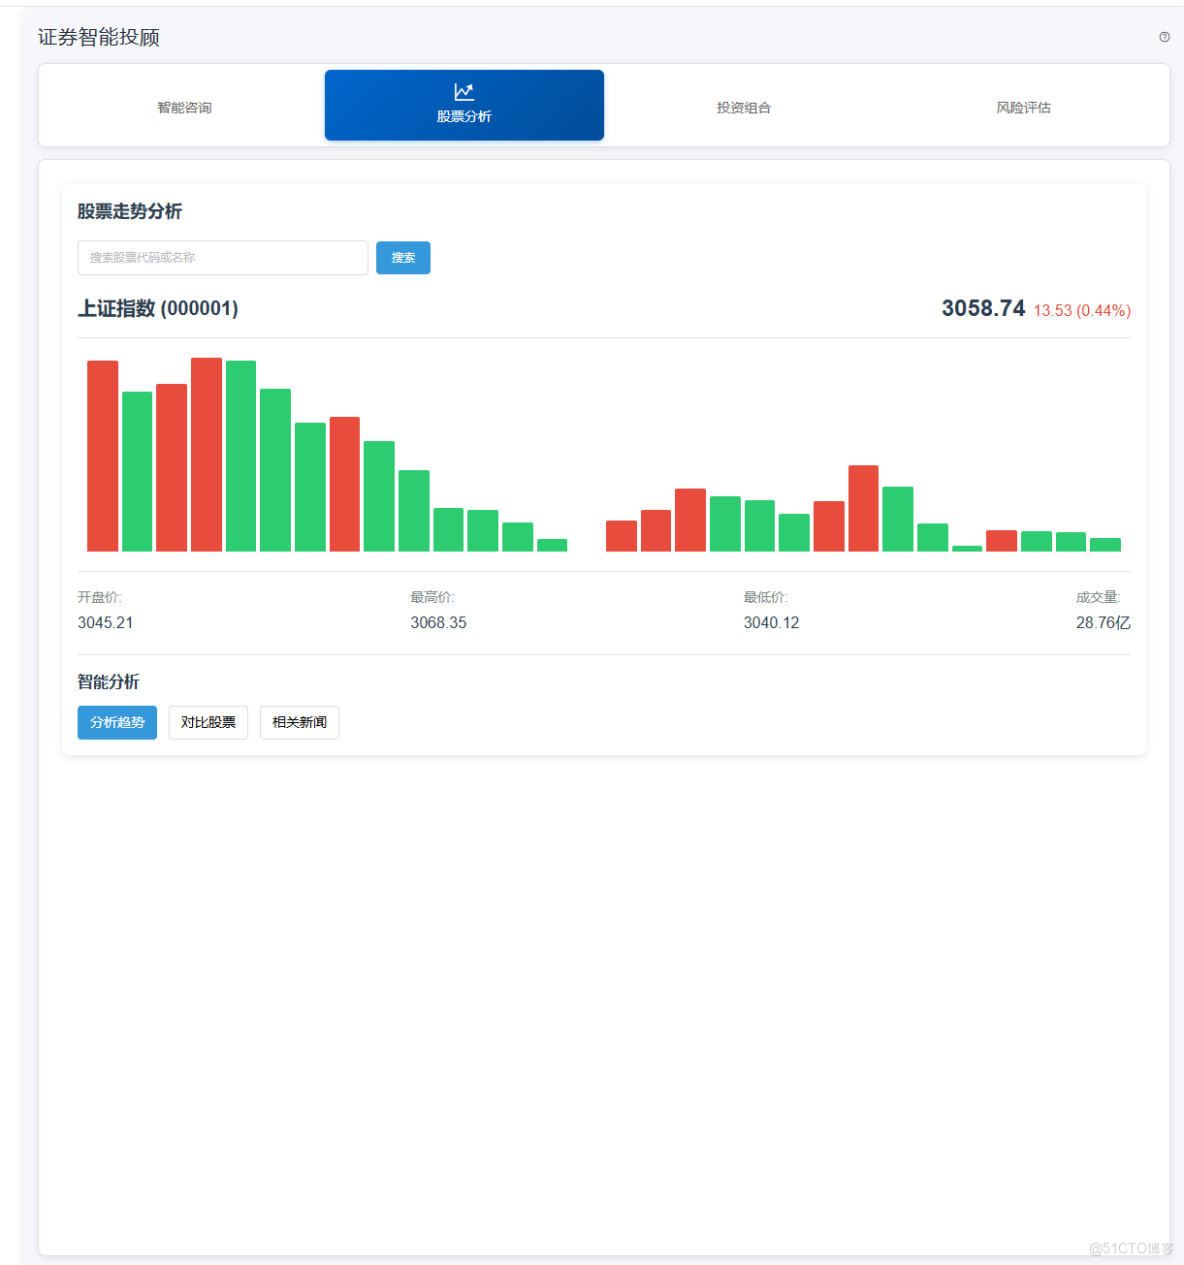Click the stock code search input field
Image resolution: width=1184 pixels, height=1265 pixels.
(x=222, y=258)
